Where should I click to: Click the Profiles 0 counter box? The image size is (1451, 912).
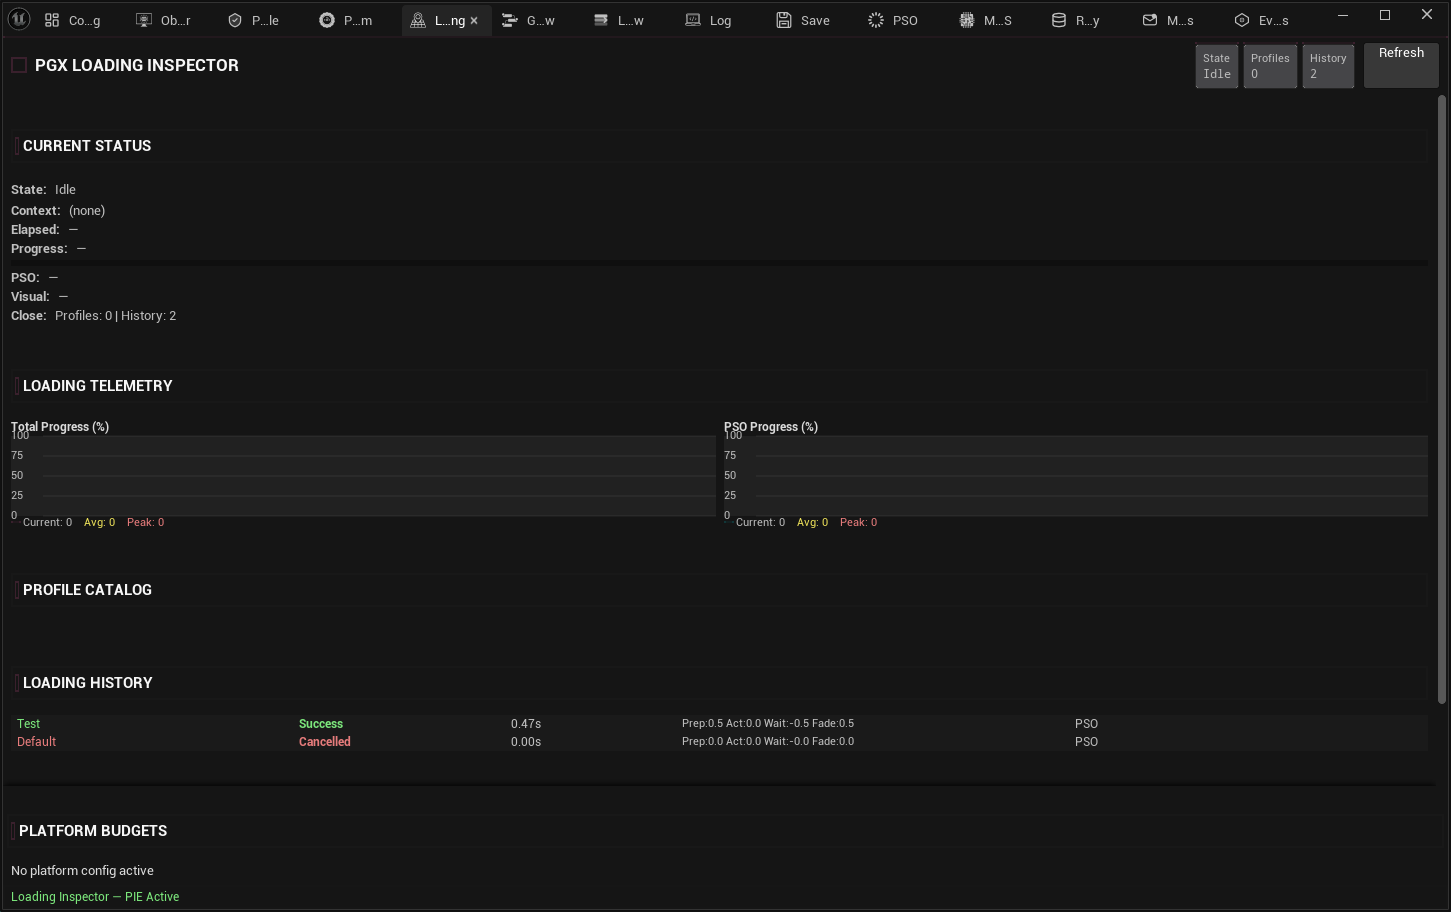click(1270, 66)
